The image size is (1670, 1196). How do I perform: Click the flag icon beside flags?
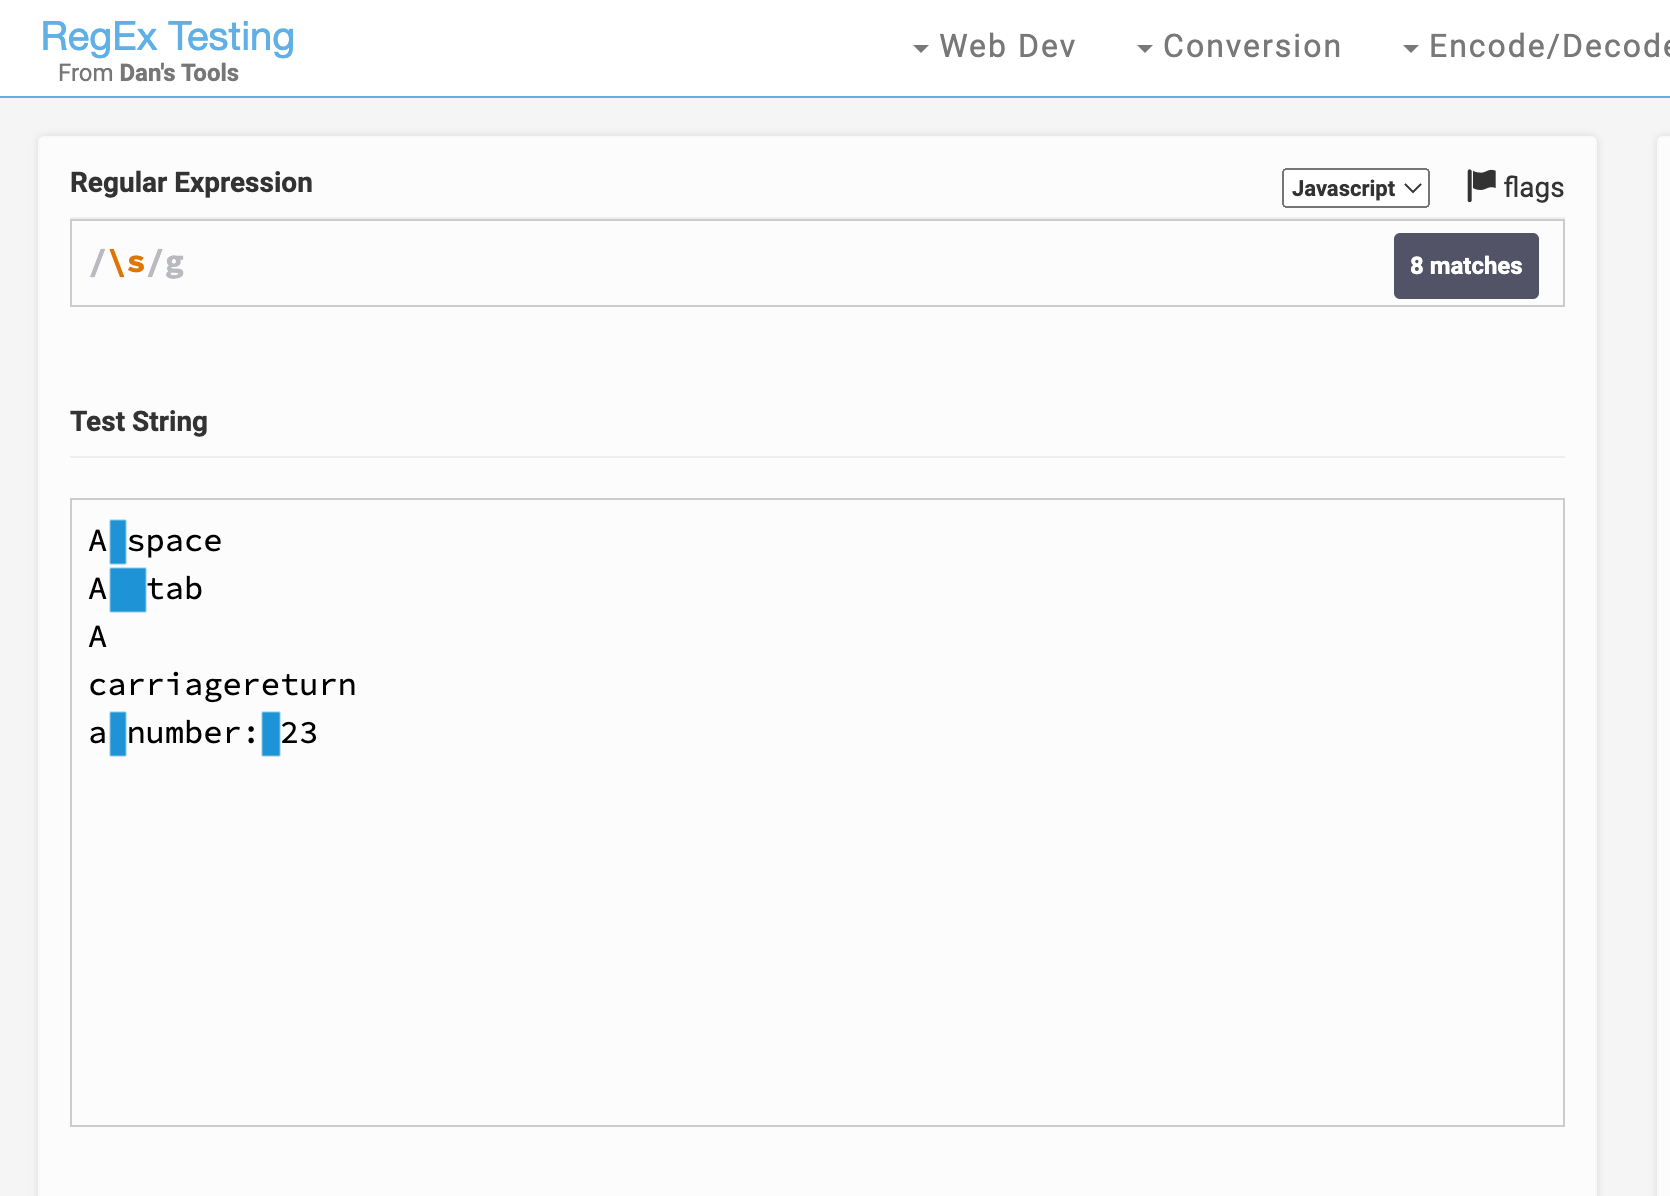[1481, 185]
